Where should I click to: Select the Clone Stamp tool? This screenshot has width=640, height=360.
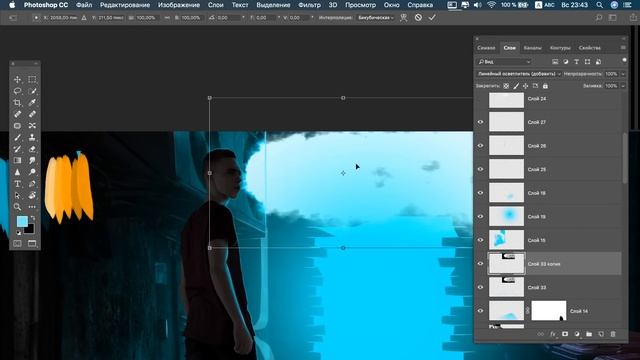(32, 138)
